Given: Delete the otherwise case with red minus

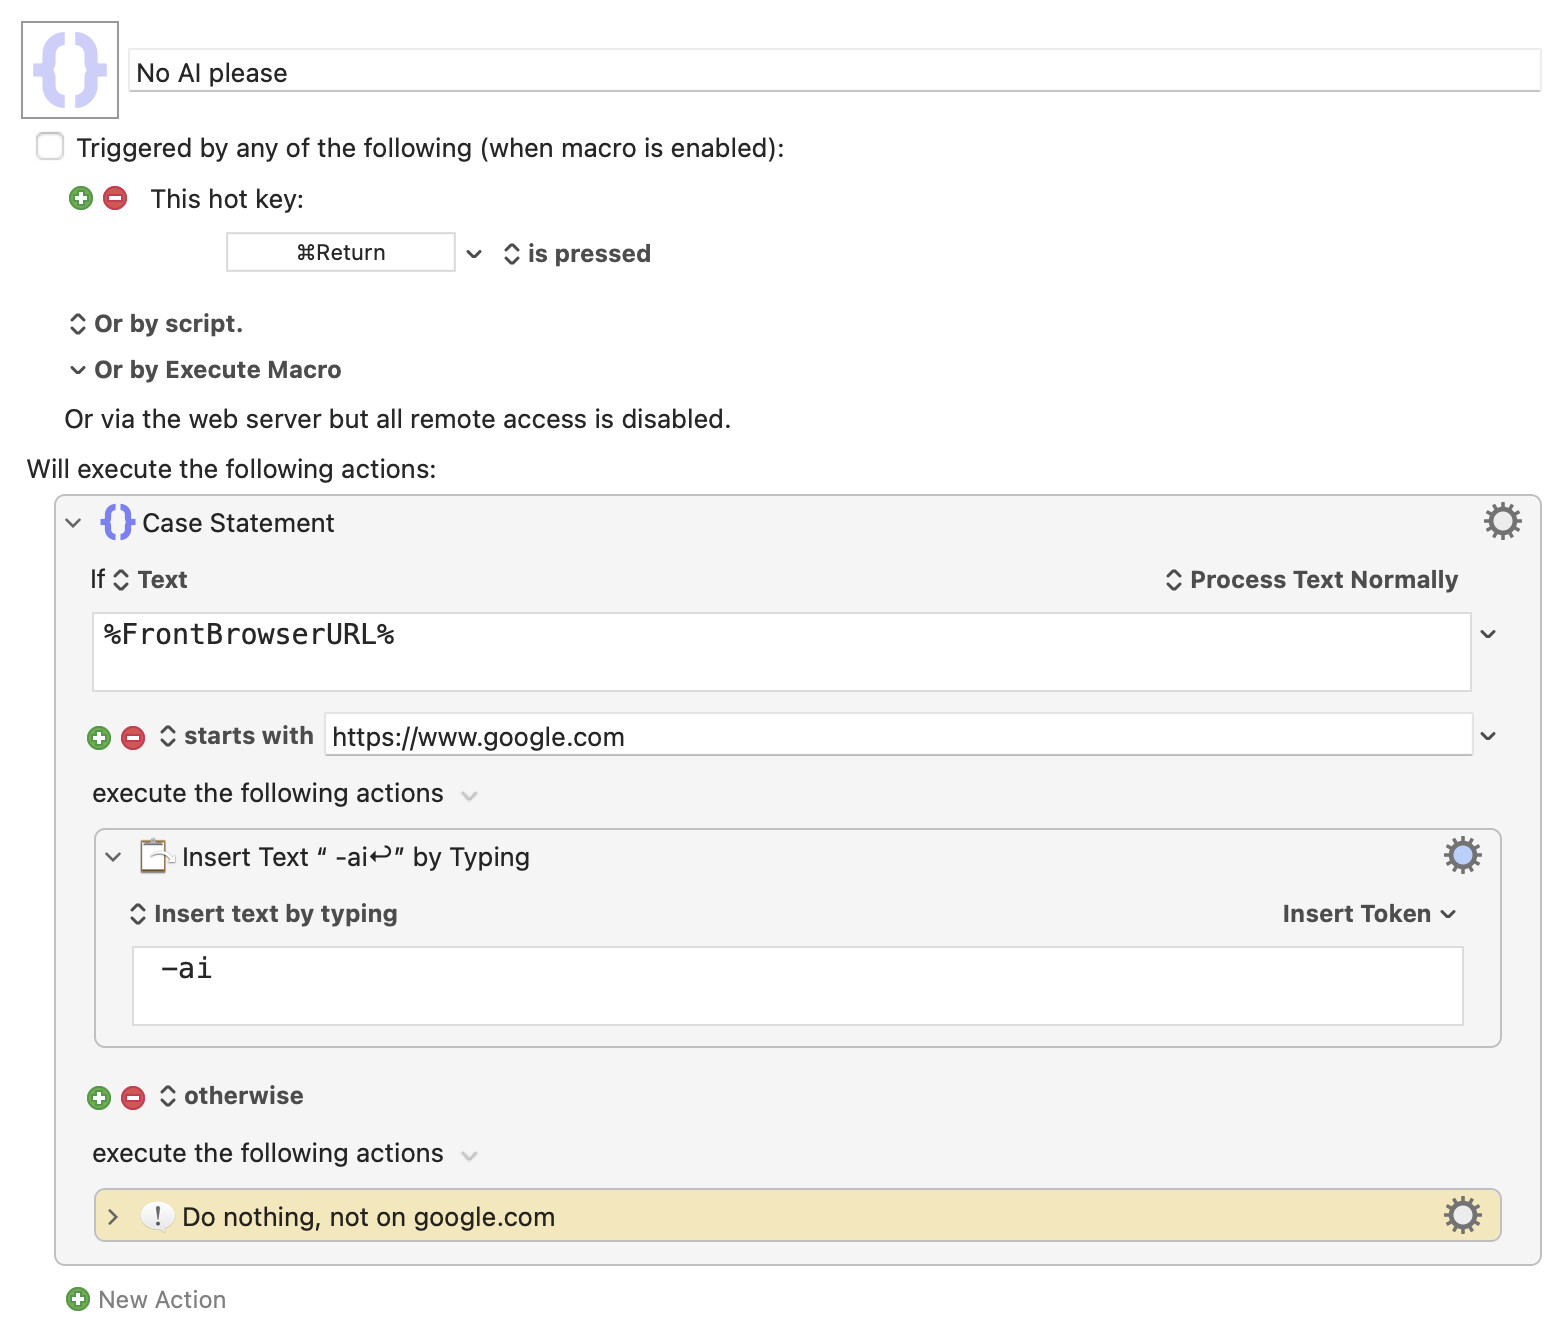Looking at the screenshot, I should click(x=133, y=1098).
